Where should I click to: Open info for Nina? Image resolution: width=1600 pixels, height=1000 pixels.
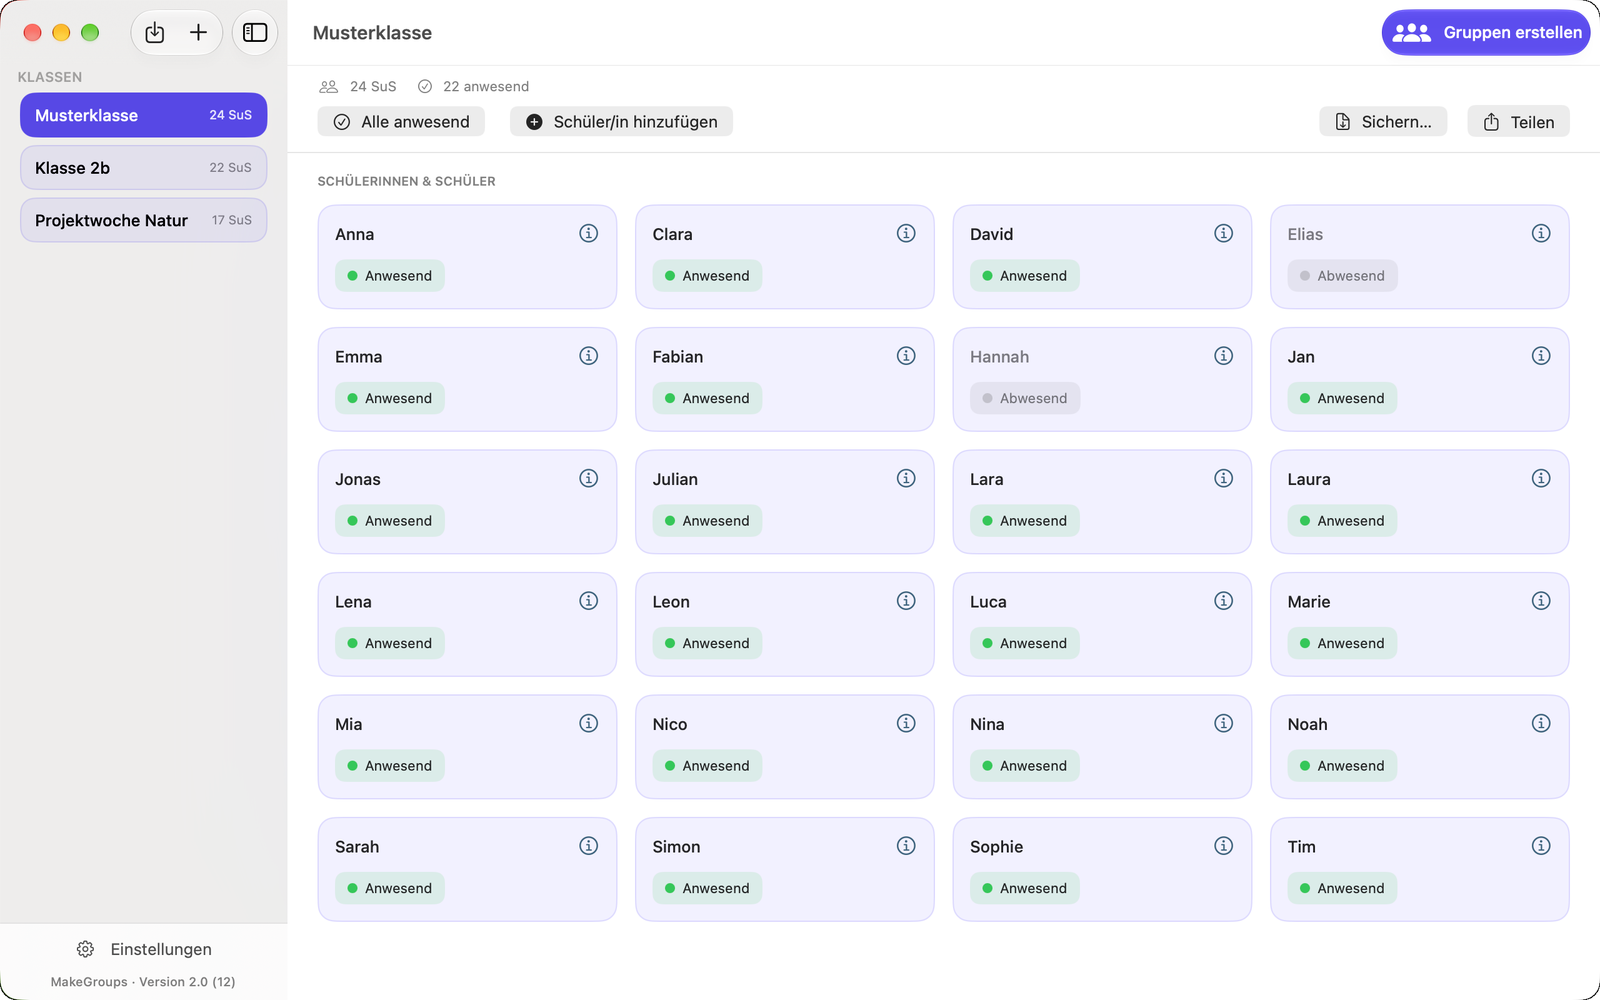click(1224, 723)
